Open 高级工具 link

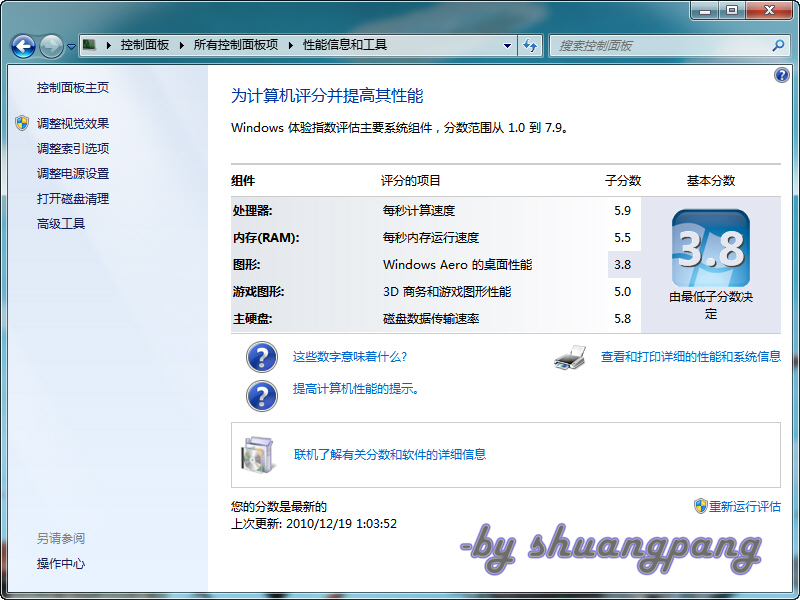click(61, 223)
